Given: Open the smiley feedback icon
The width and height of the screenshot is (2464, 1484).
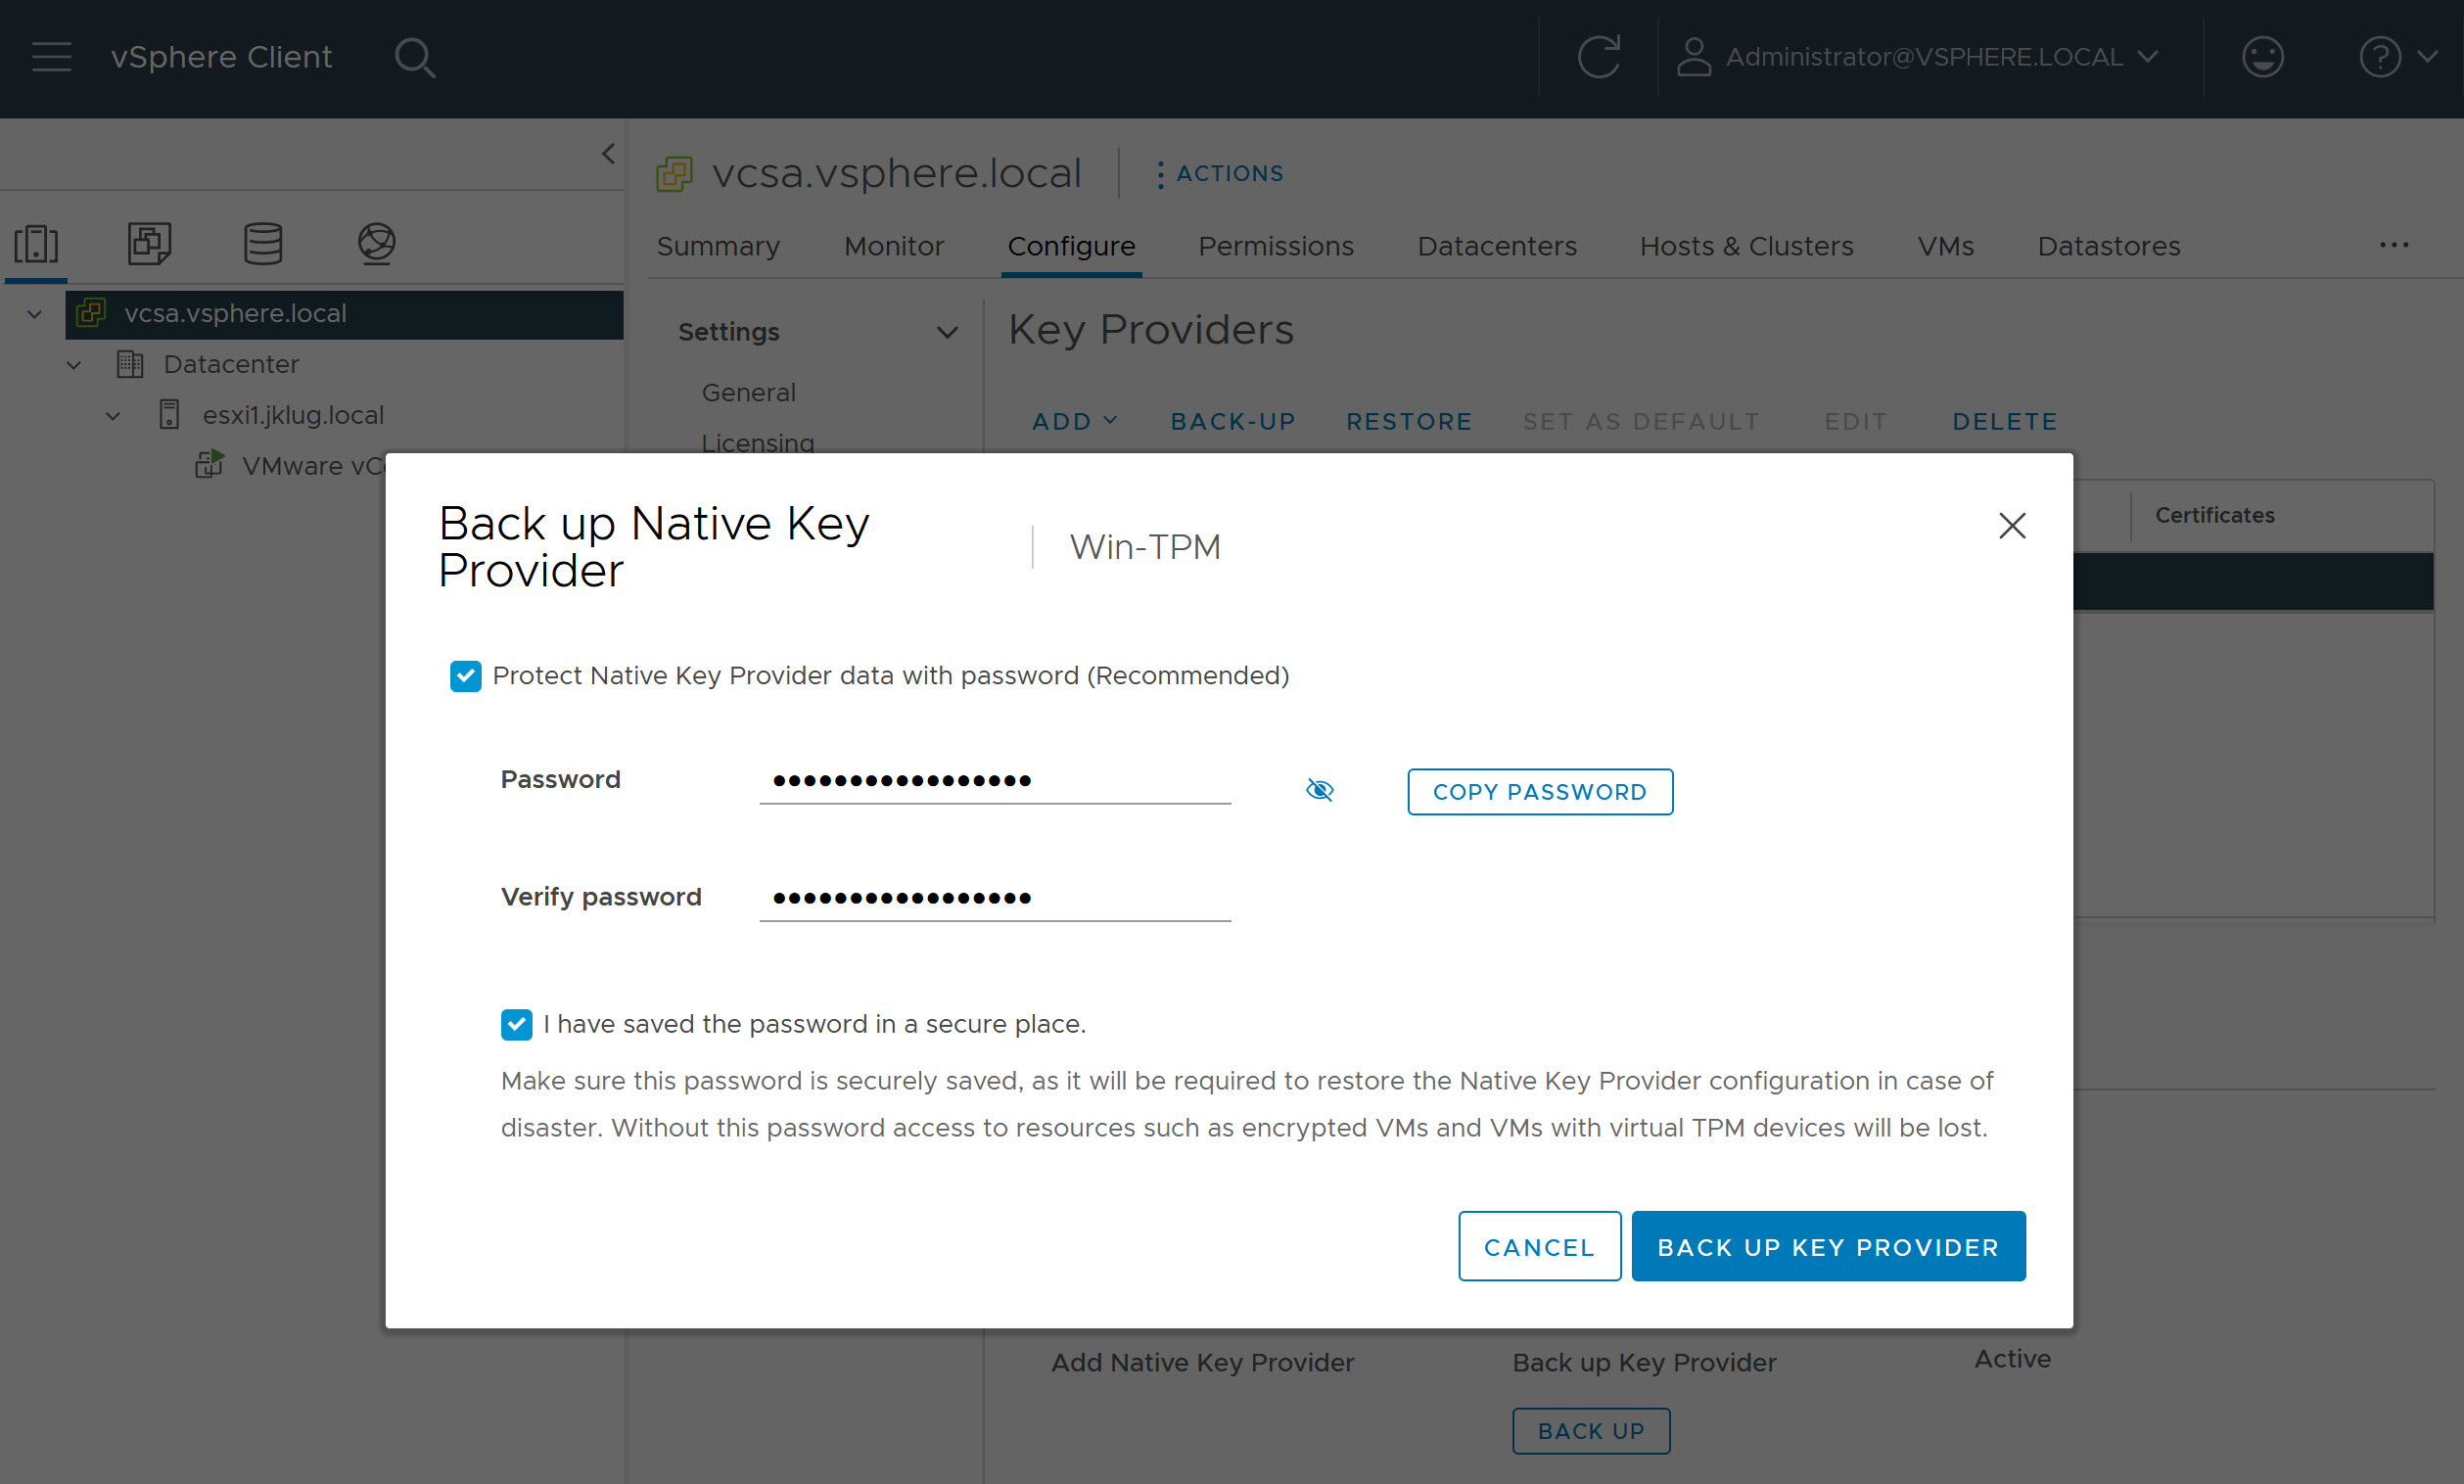Looking at the screenshot, I should 2261,57.
